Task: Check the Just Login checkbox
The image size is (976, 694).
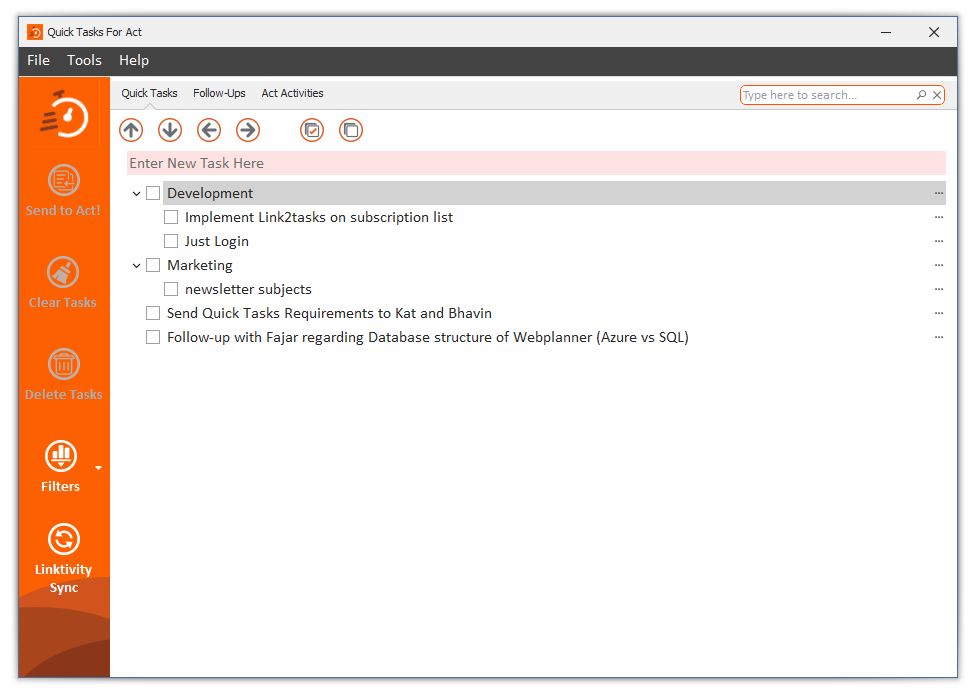Action: (x=171, y=241)
